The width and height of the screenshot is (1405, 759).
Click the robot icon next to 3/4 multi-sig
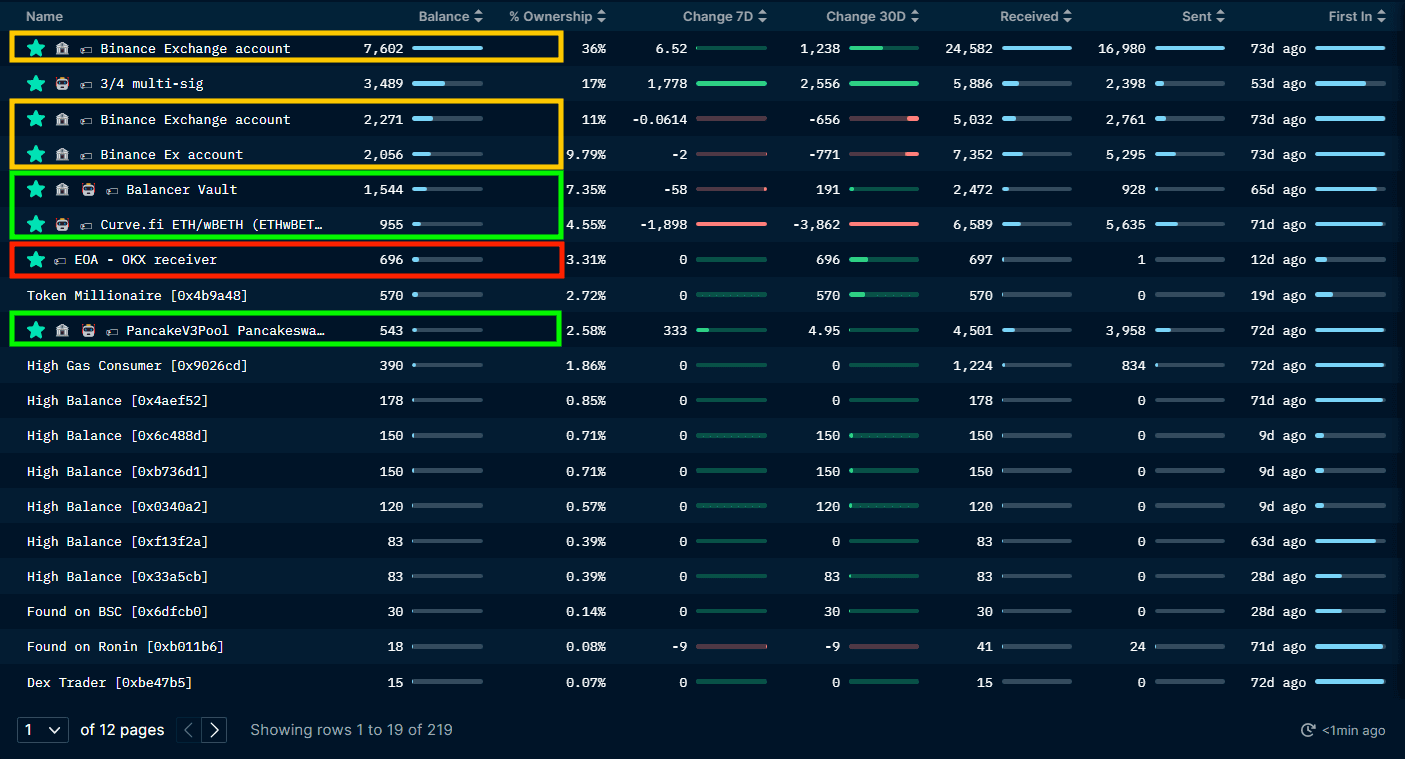pyautogui.click(x=62, y=84)
